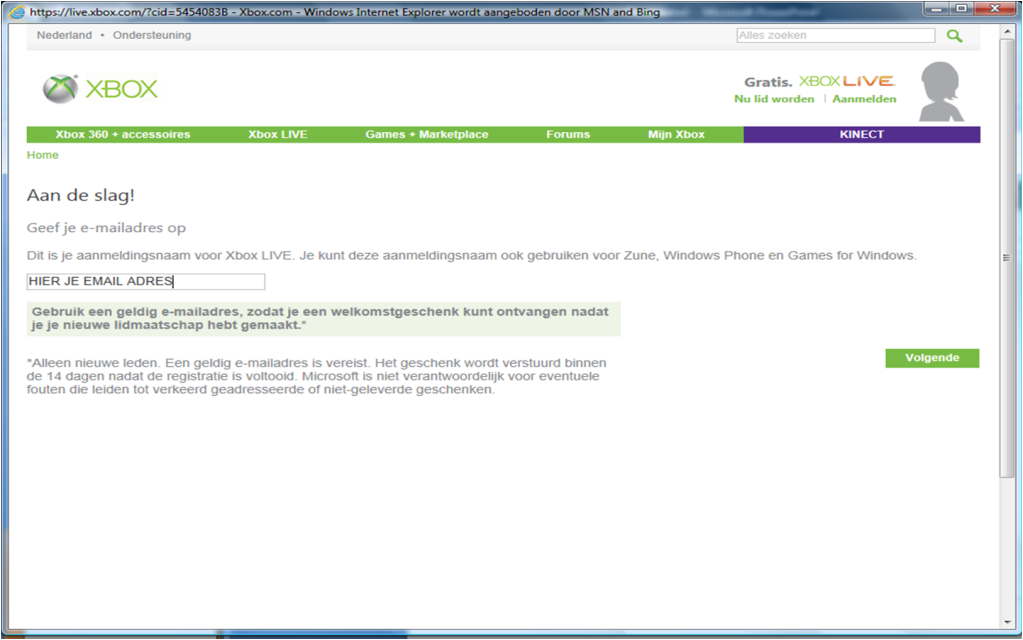Select Mijn Xbox in navigation bar
The height and width of the screenshot is (640, 1023).
(x=676, y=134)
